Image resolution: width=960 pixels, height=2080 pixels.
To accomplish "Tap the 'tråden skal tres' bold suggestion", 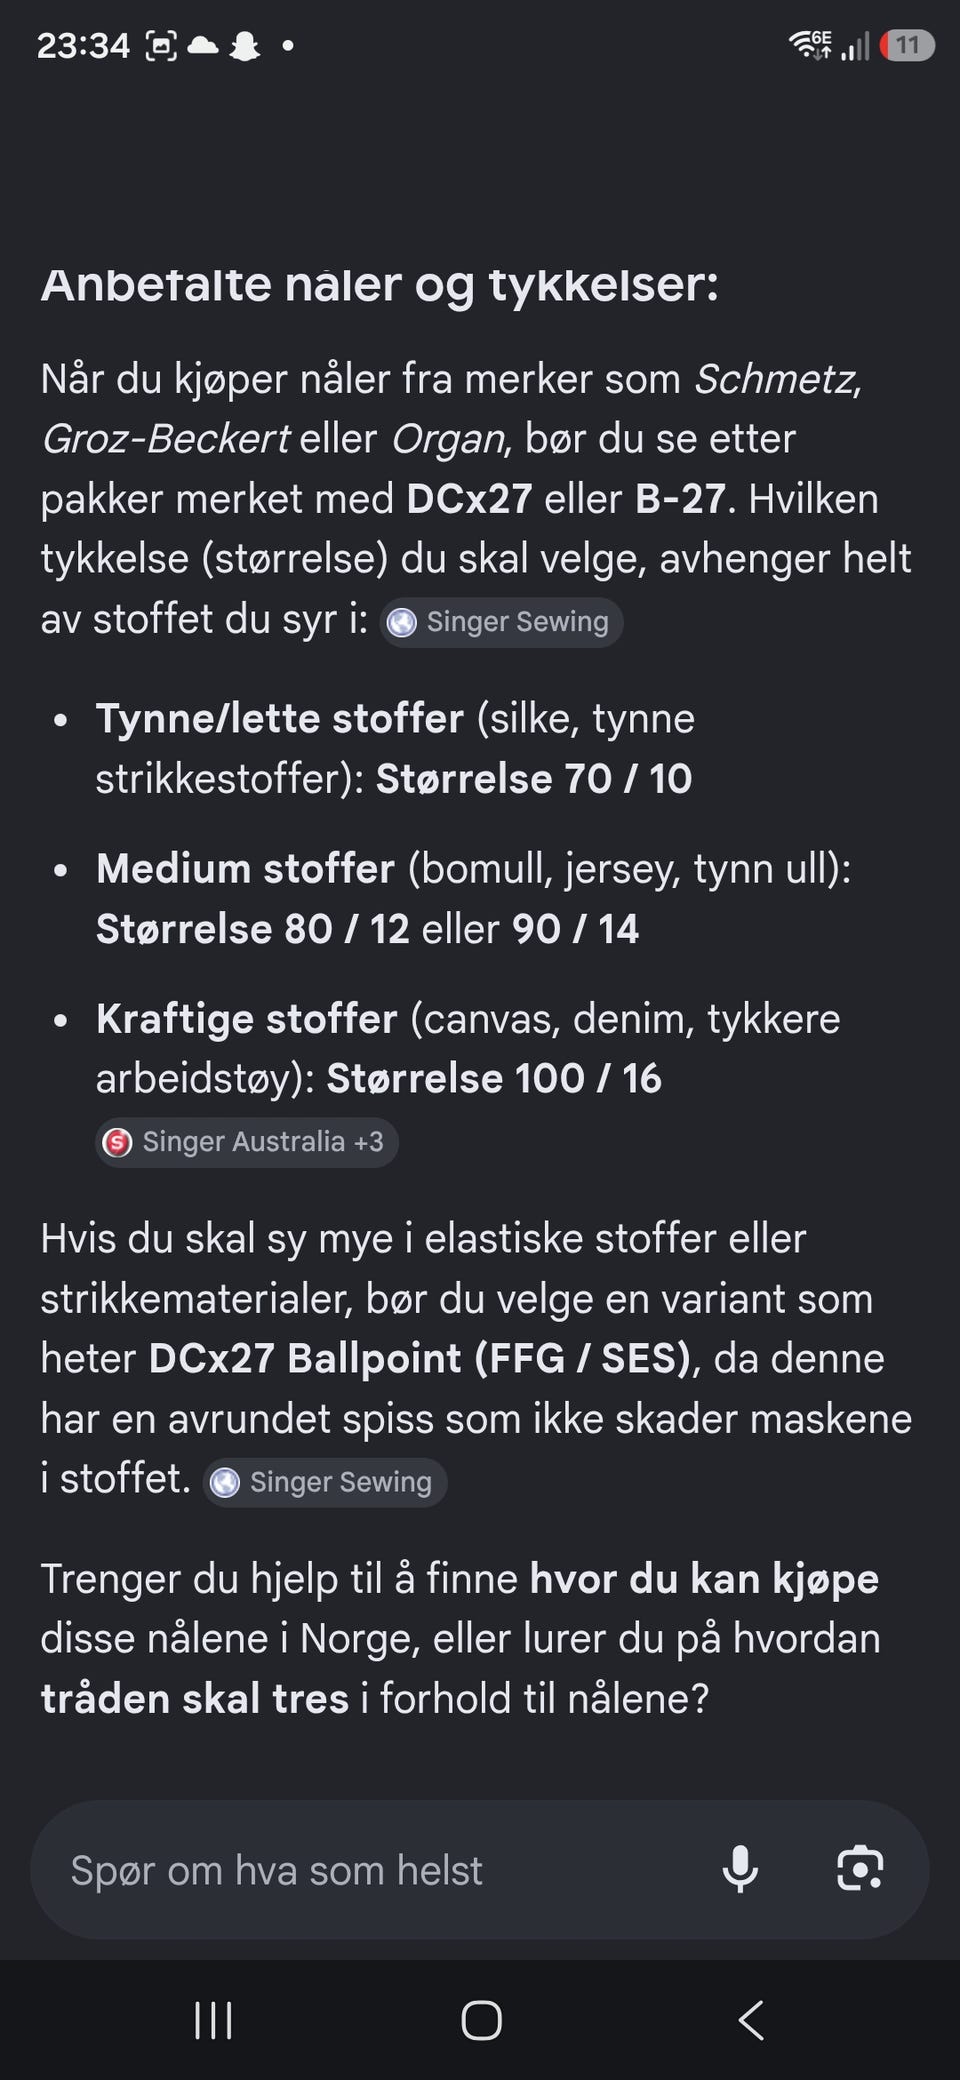I will [x=195, y=1699].
